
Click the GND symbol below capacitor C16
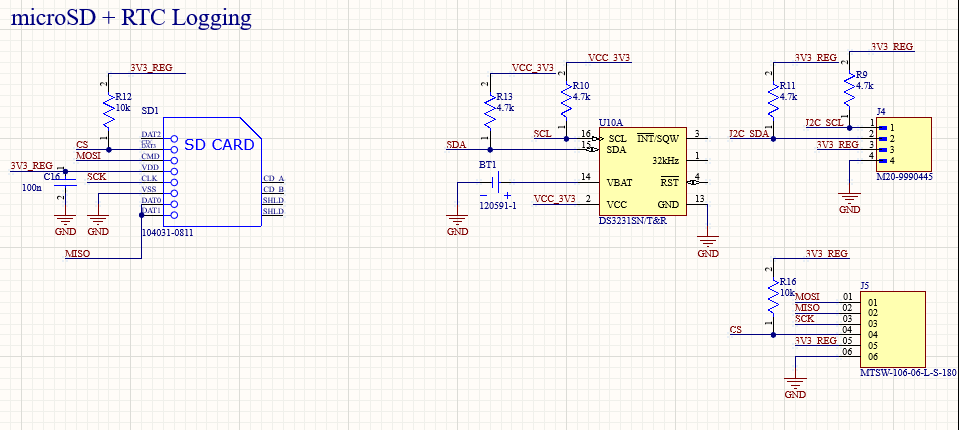(x=65, y=223)
